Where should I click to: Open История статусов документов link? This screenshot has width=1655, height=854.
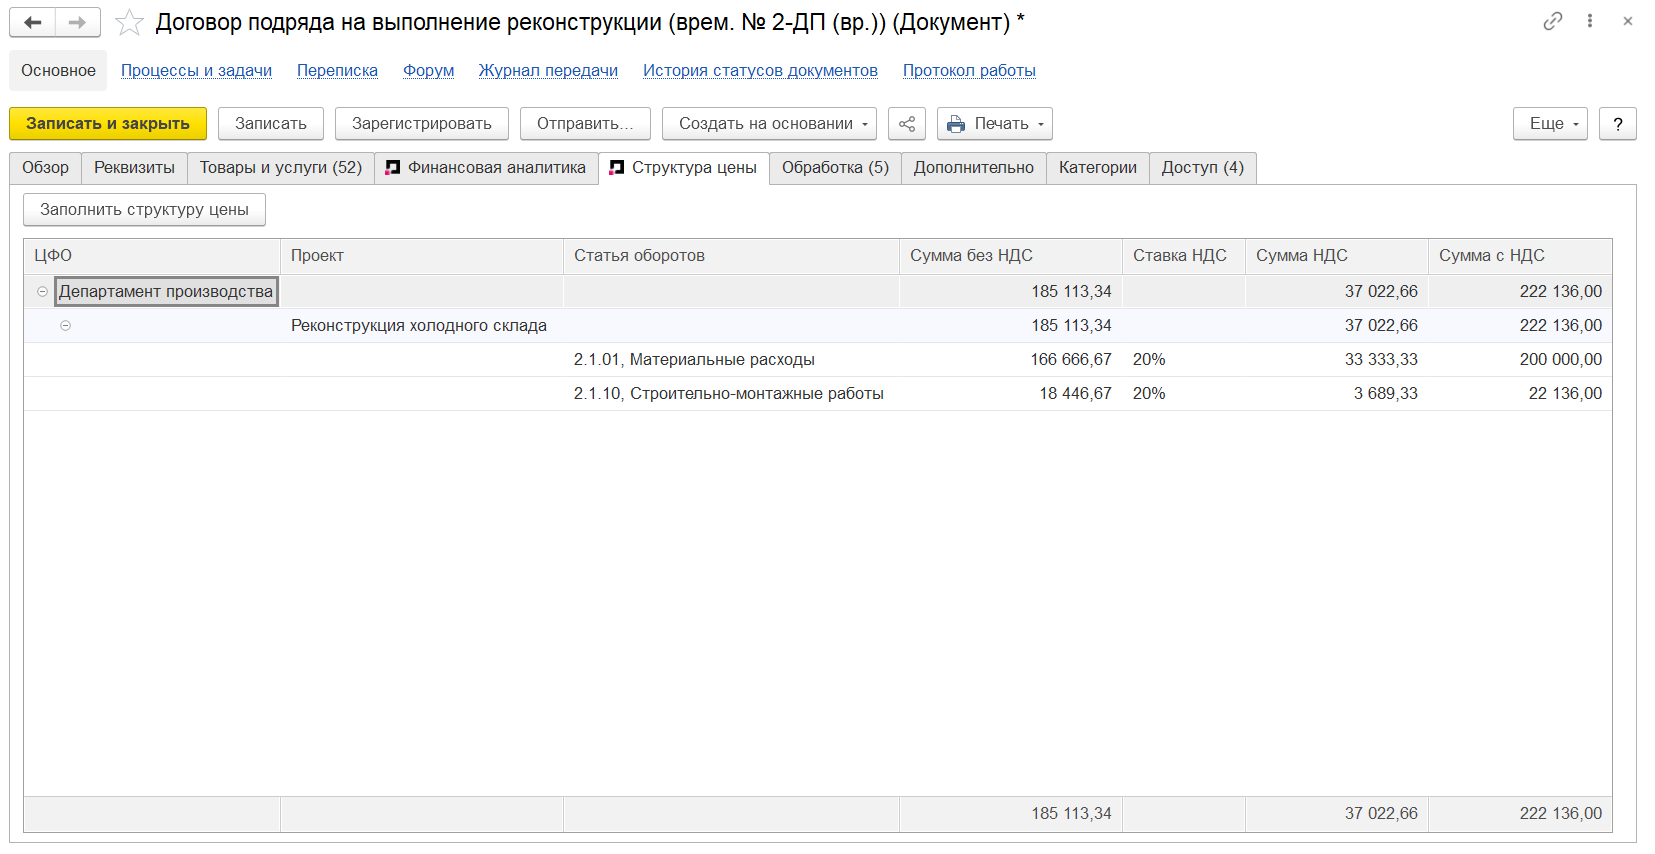point(760,71)
